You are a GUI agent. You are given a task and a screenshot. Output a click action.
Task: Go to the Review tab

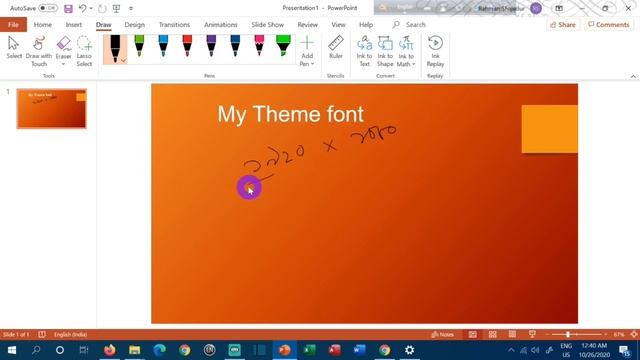[x=307, y=25]
